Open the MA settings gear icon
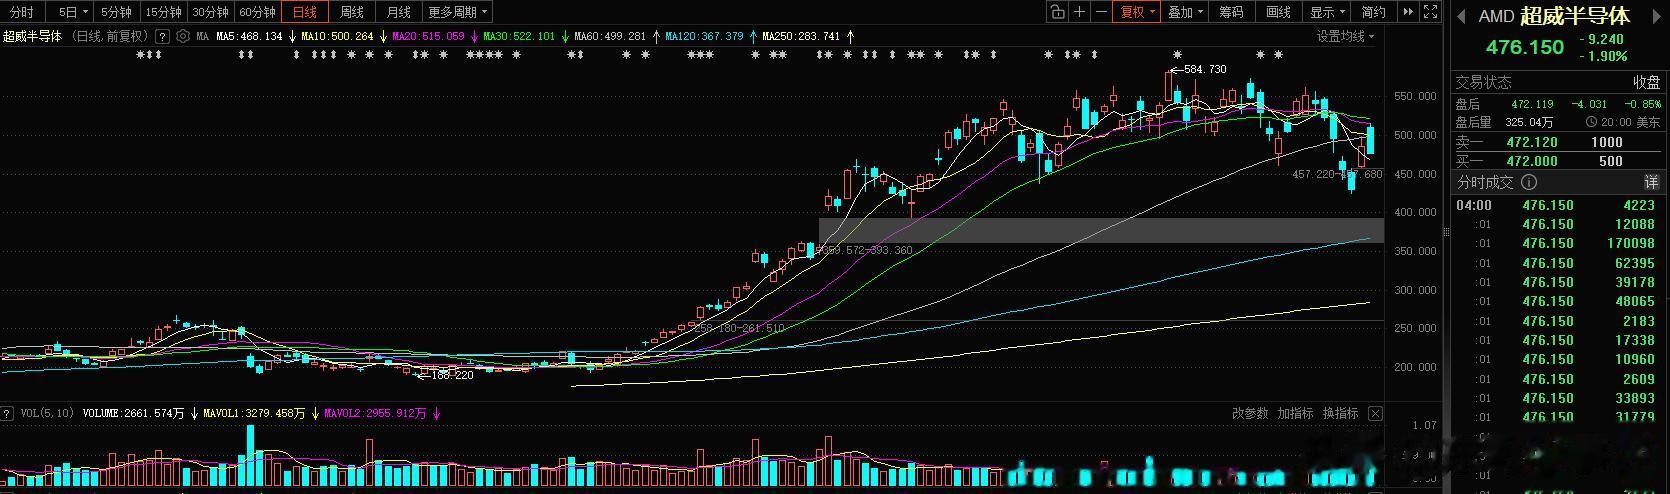Screen dimensions: 1670x494 click(183, 36)
